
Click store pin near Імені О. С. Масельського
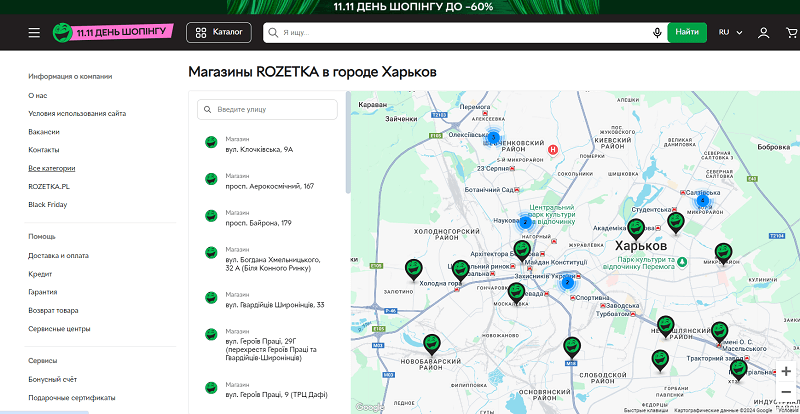click(719, 333)
